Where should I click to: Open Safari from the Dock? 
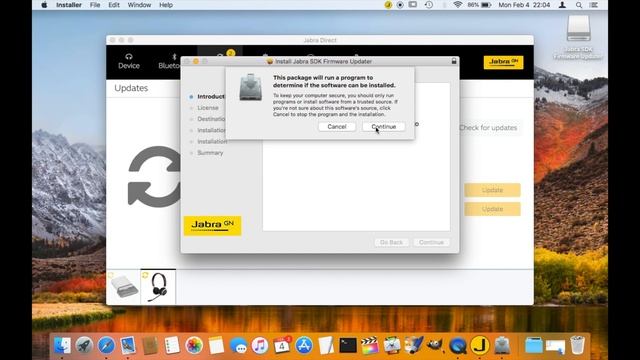pos(106,345)
